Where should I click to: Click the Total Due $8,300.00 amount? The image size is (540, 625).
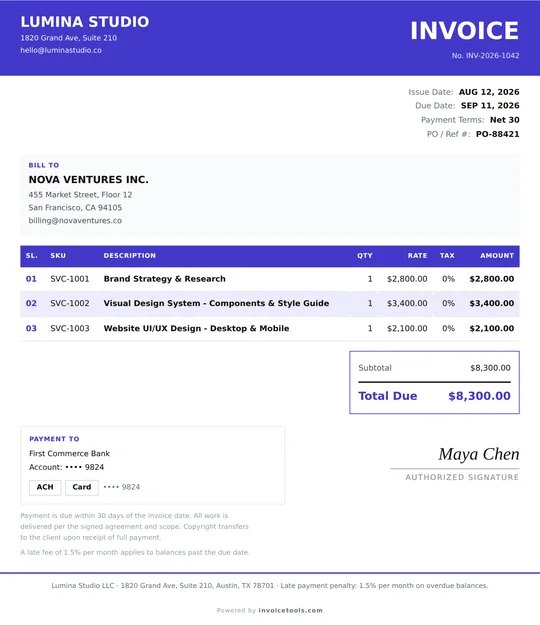[x=479, y=396]
